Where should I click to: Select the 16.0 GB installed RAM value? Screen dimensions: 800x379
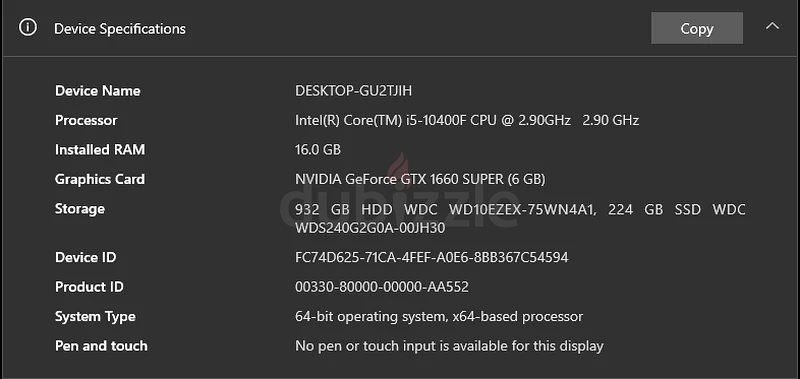tap(318, 150)
